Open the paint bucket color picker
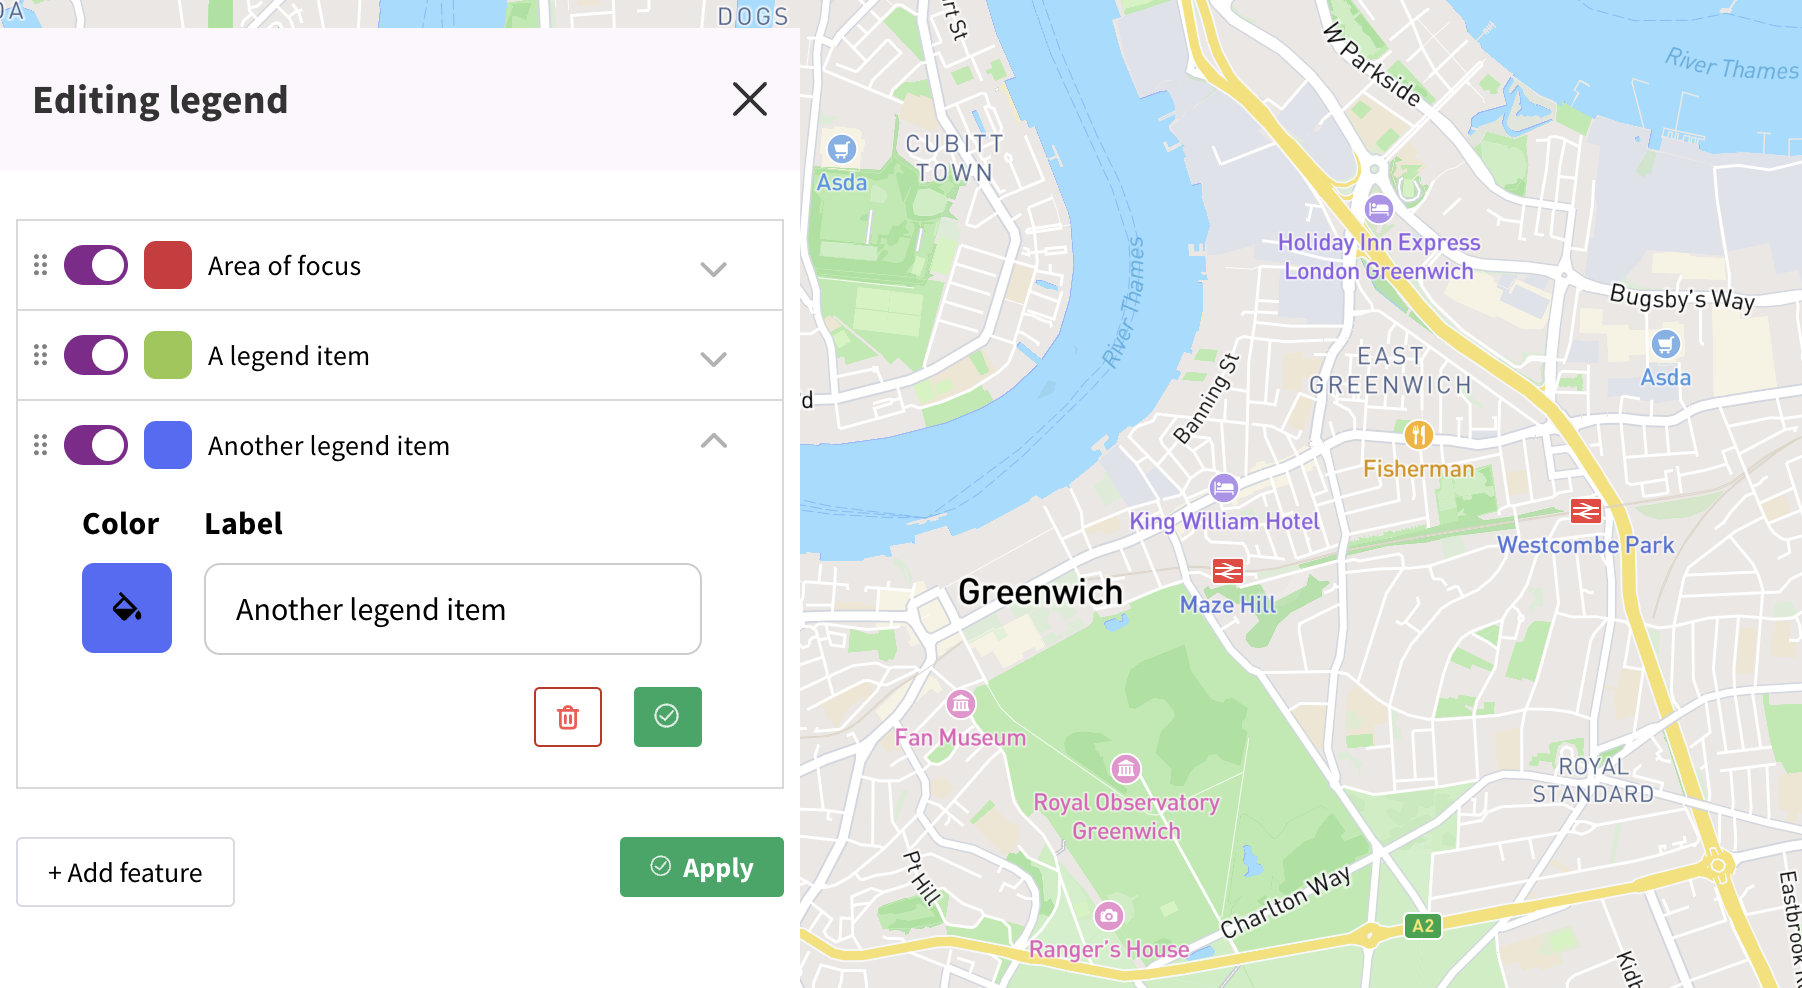This screenshot has height=988, width=1802. pos(127,608)
